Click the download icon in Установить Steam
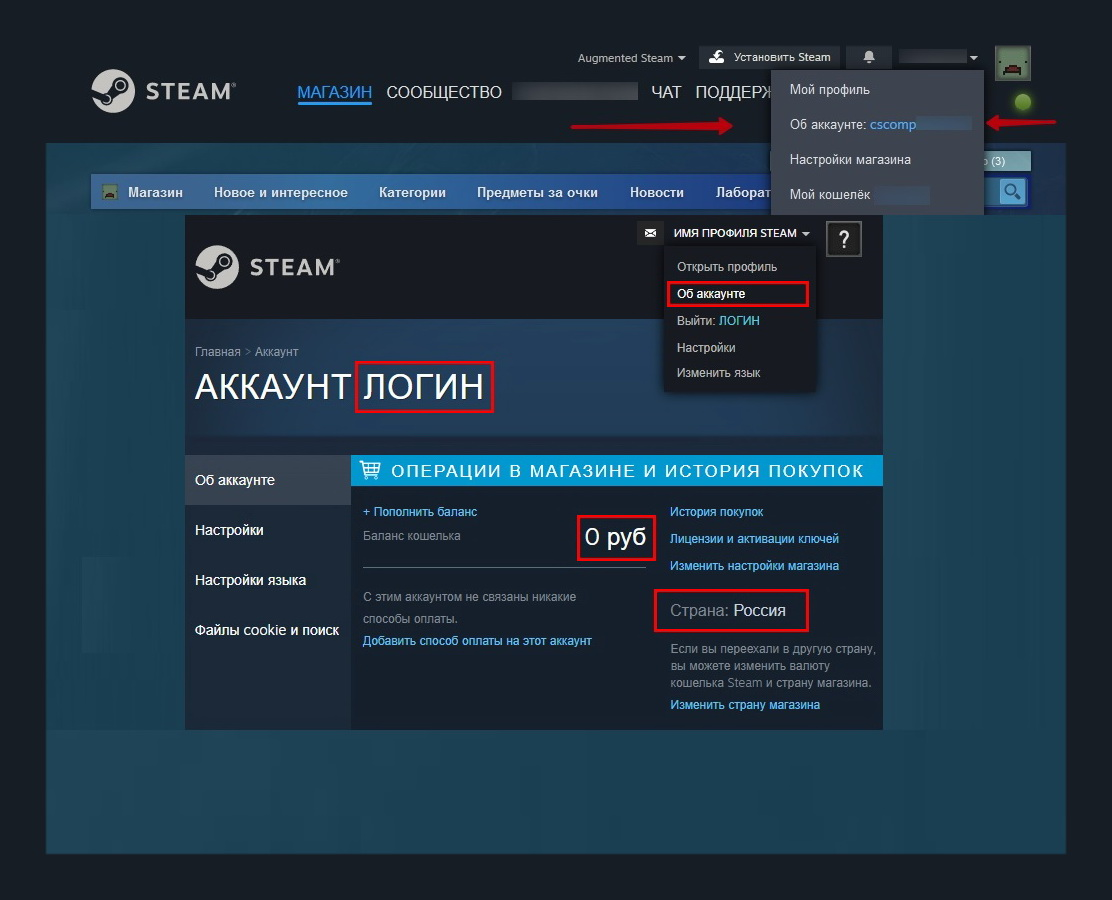This screenshot has width=1112, height=900. (x=717, y=57)
